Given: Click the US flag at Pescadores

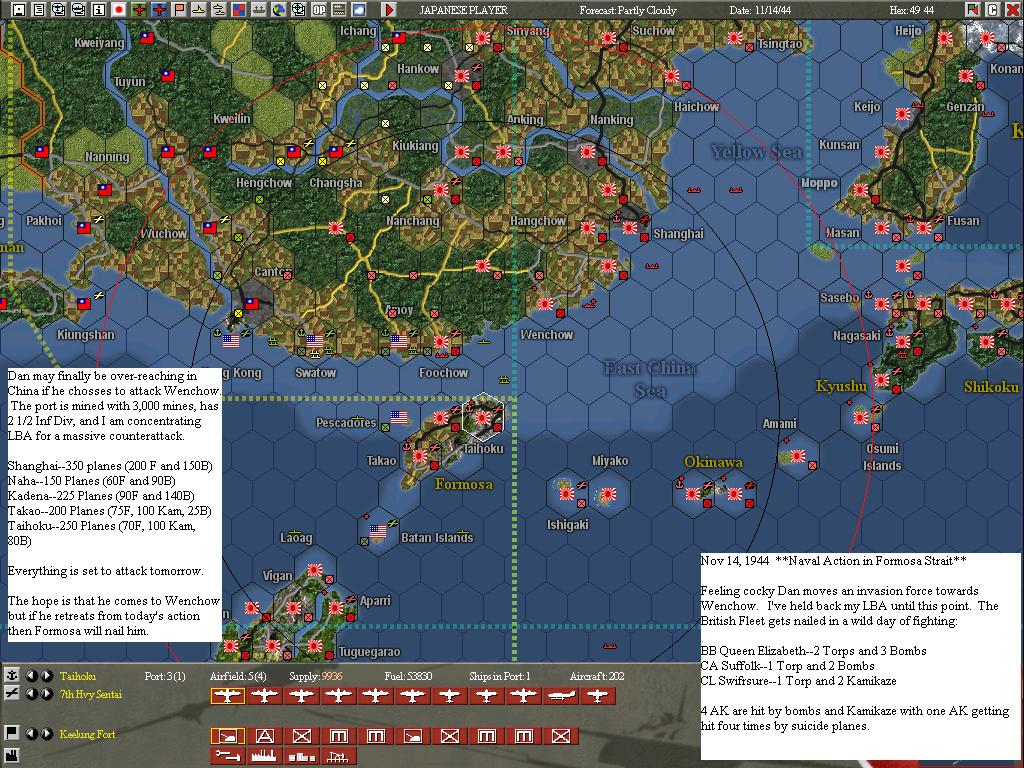Looking at the screenshot, I should coord(399,417).
